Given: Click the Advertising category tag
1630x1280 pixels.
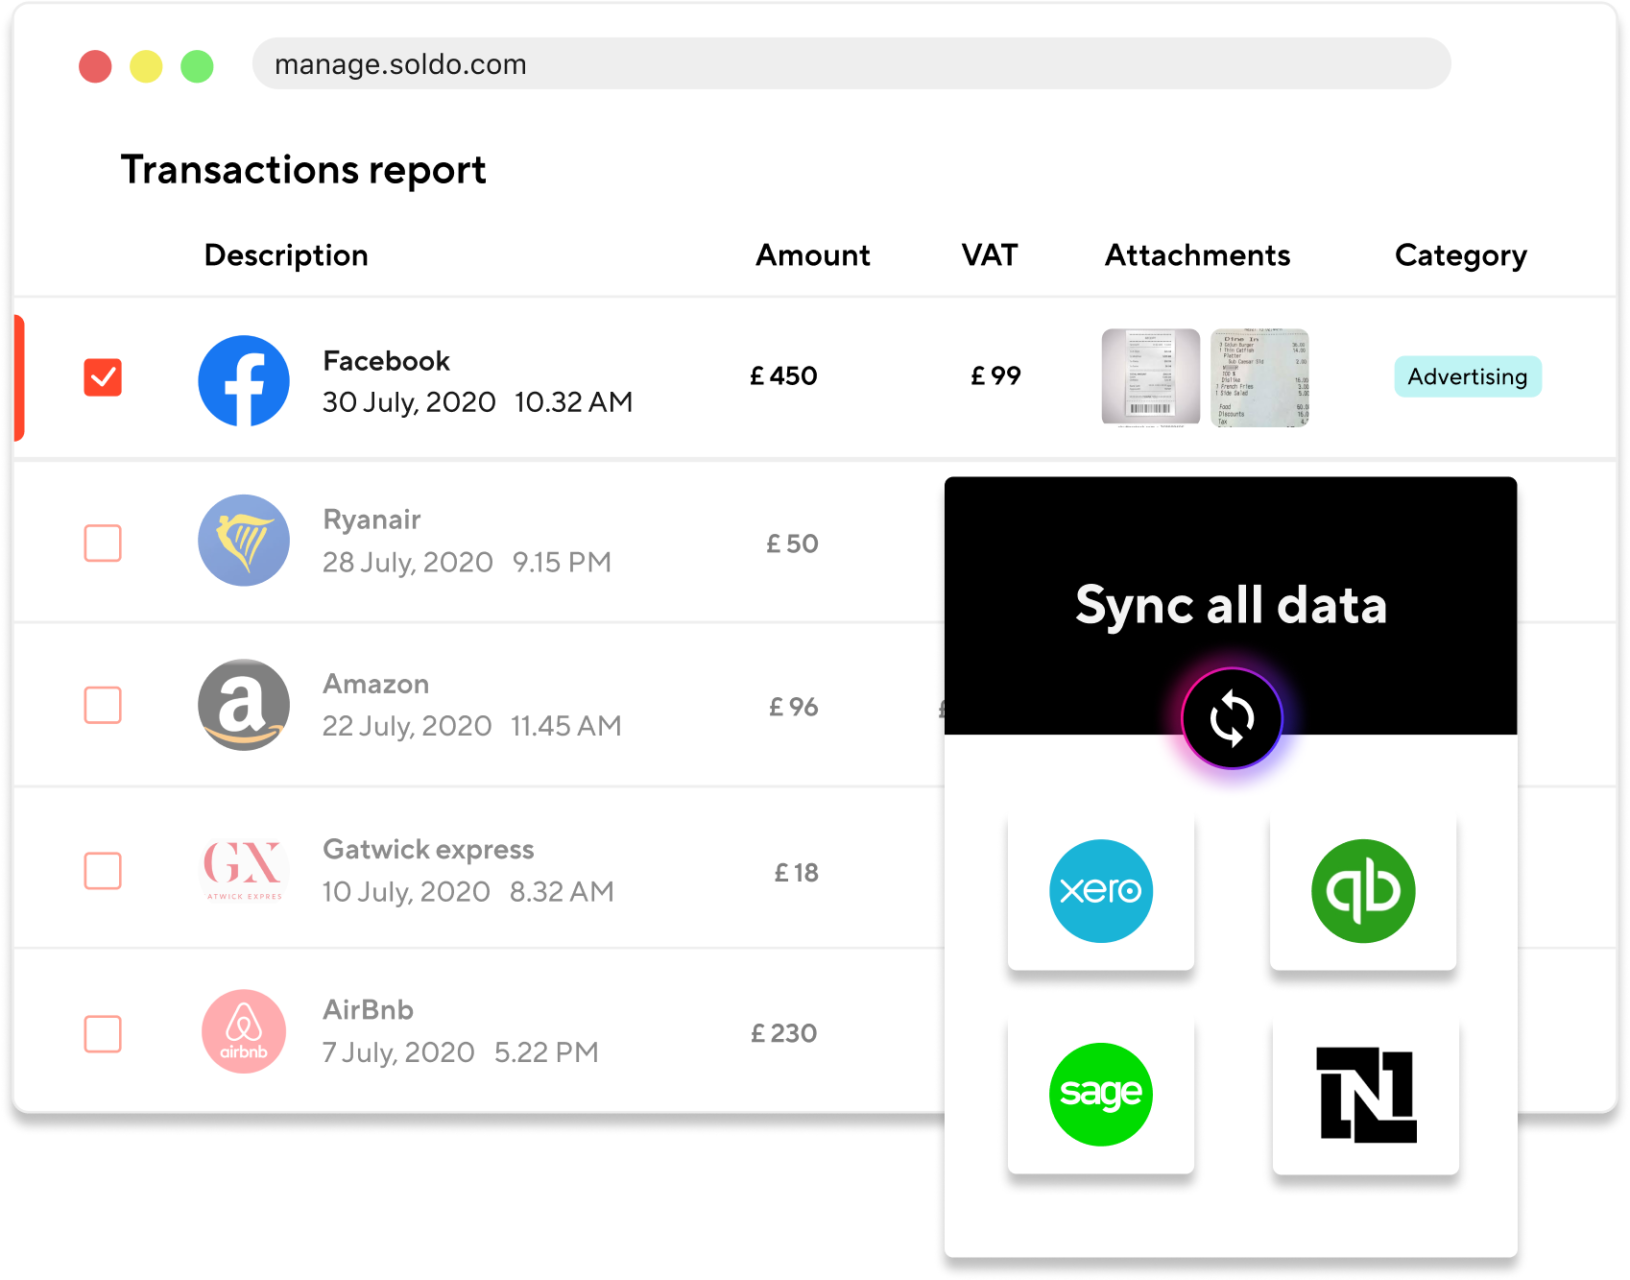Looking at the screenshot, I should point(1468,377).
